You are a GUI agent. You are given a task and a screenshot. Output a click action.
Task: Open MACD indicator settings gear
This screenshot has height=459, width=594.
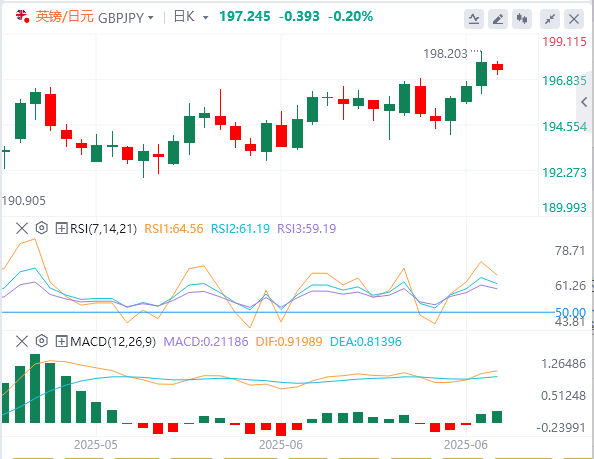(42, 341)
